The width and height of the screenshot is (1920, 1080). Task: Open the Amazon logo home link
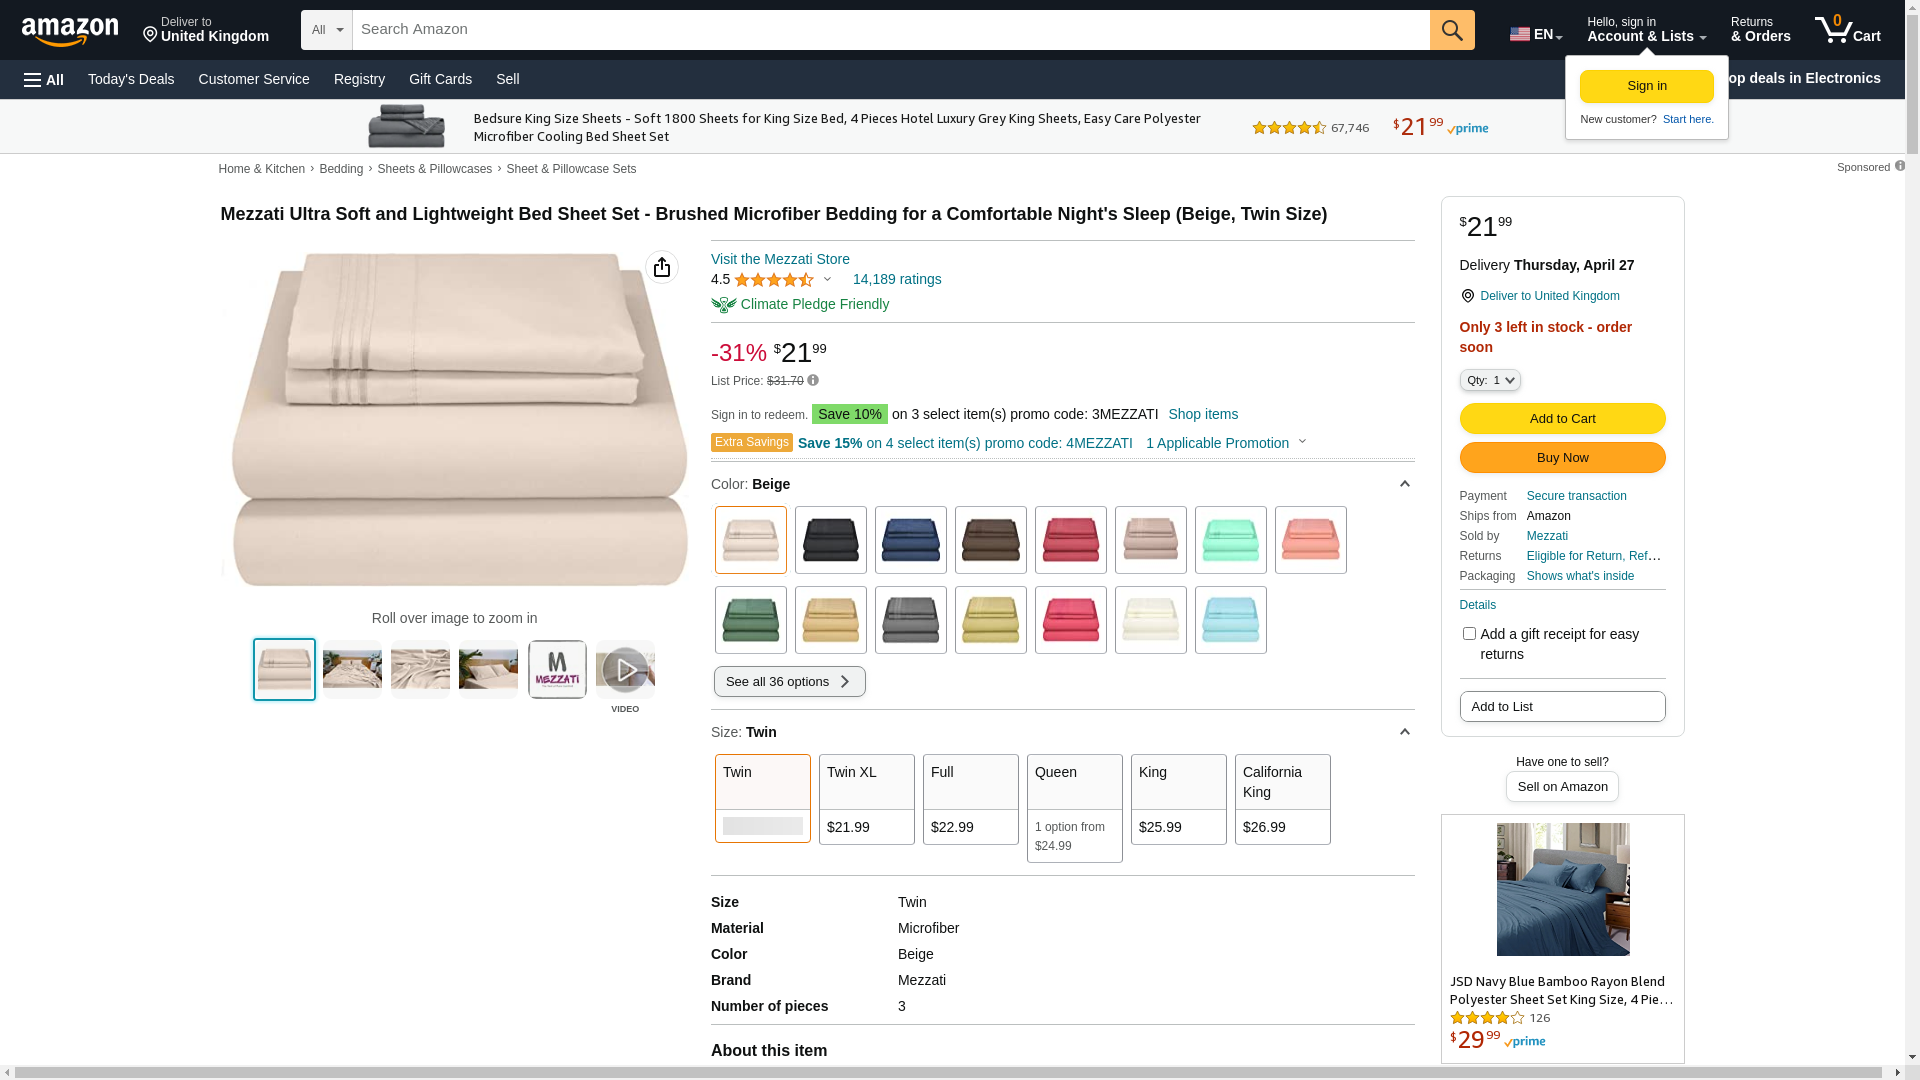[70, 31]
